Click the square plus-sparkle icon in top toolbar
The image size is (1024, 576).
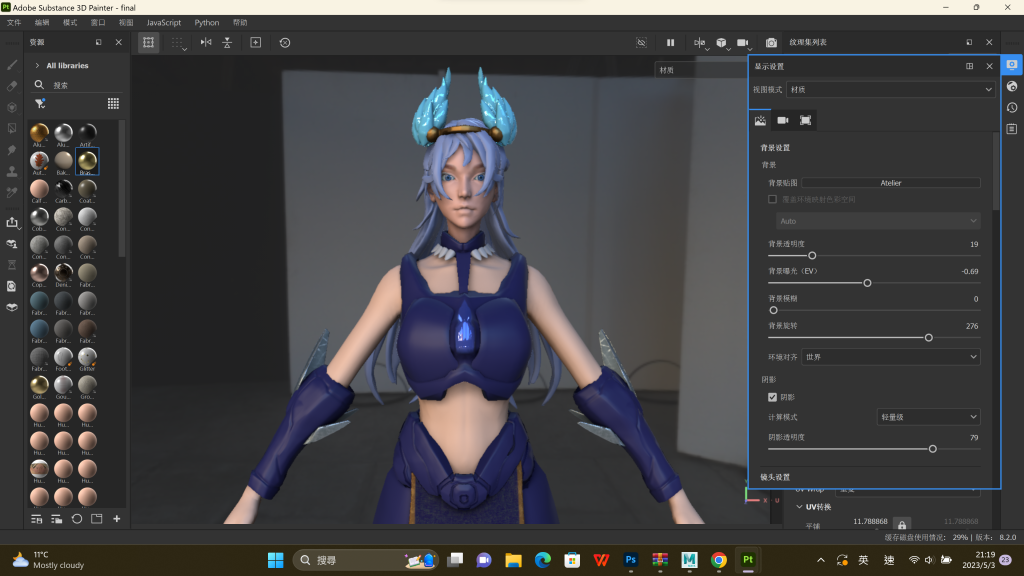(255, 42)
